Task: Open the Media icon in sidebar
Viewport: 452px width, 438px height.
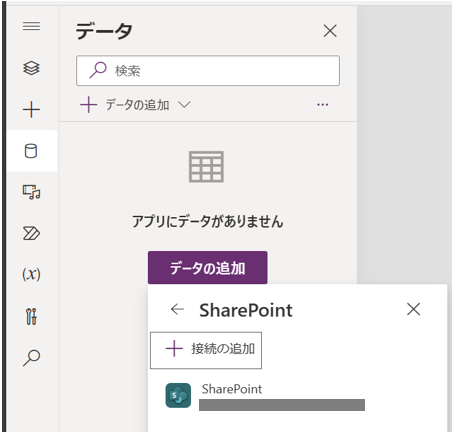Action: [x=31, y=192]
